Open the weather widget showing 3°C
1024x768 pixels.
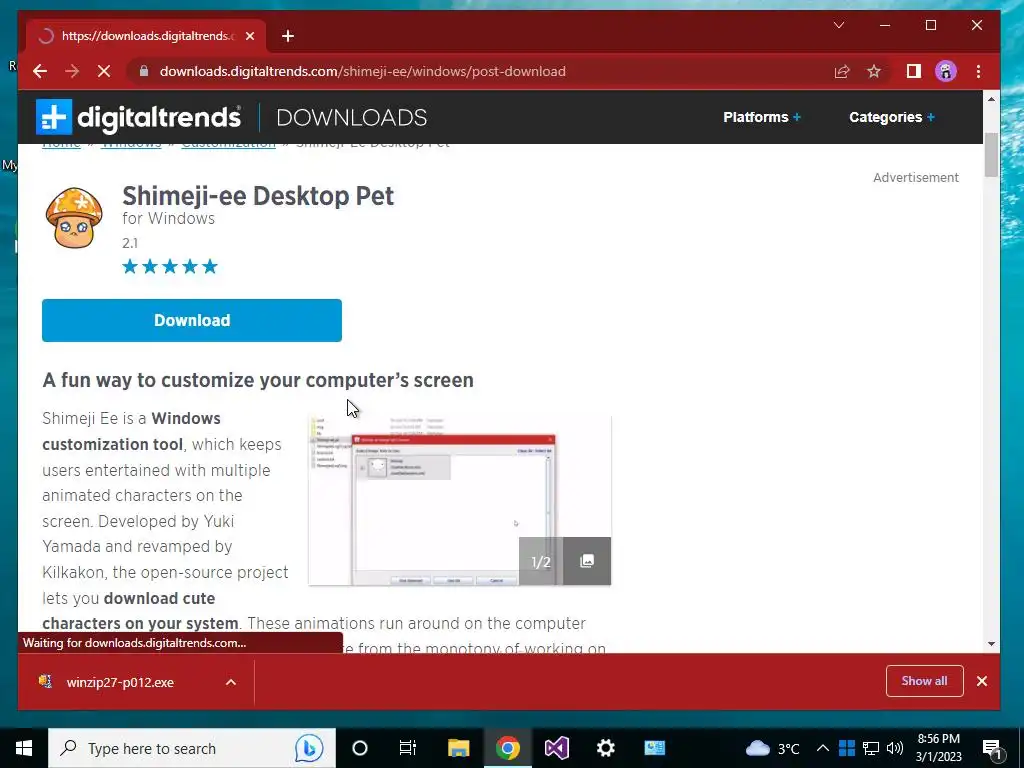pyautogui.click(x=772, y=748)
